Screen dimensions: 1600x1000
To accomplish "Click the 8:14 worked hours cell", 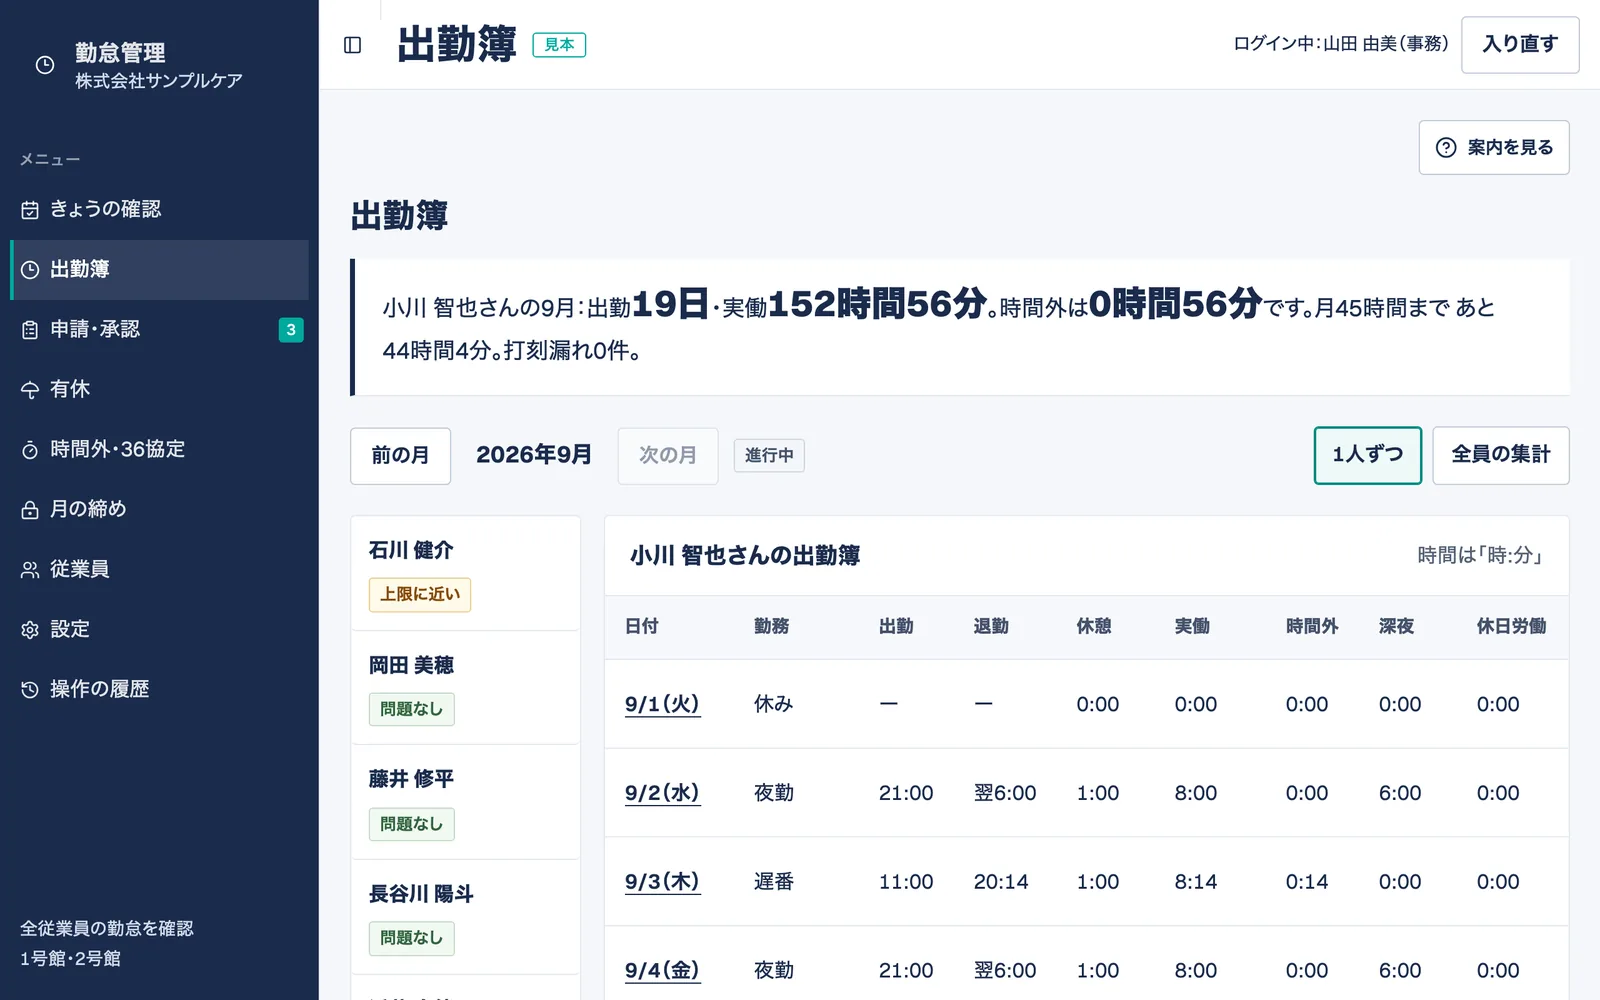I will click(x=1196, y=882).
